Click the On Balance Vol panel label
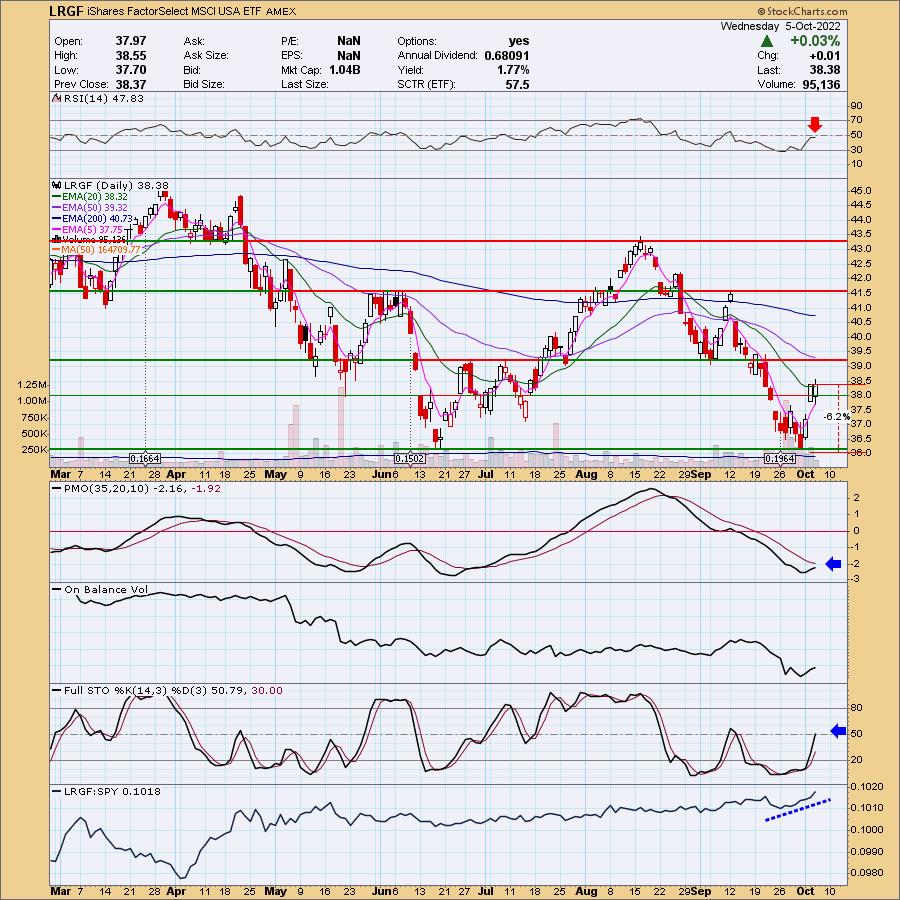The height and width of the screenshot is (900, 900). [106, 589]
